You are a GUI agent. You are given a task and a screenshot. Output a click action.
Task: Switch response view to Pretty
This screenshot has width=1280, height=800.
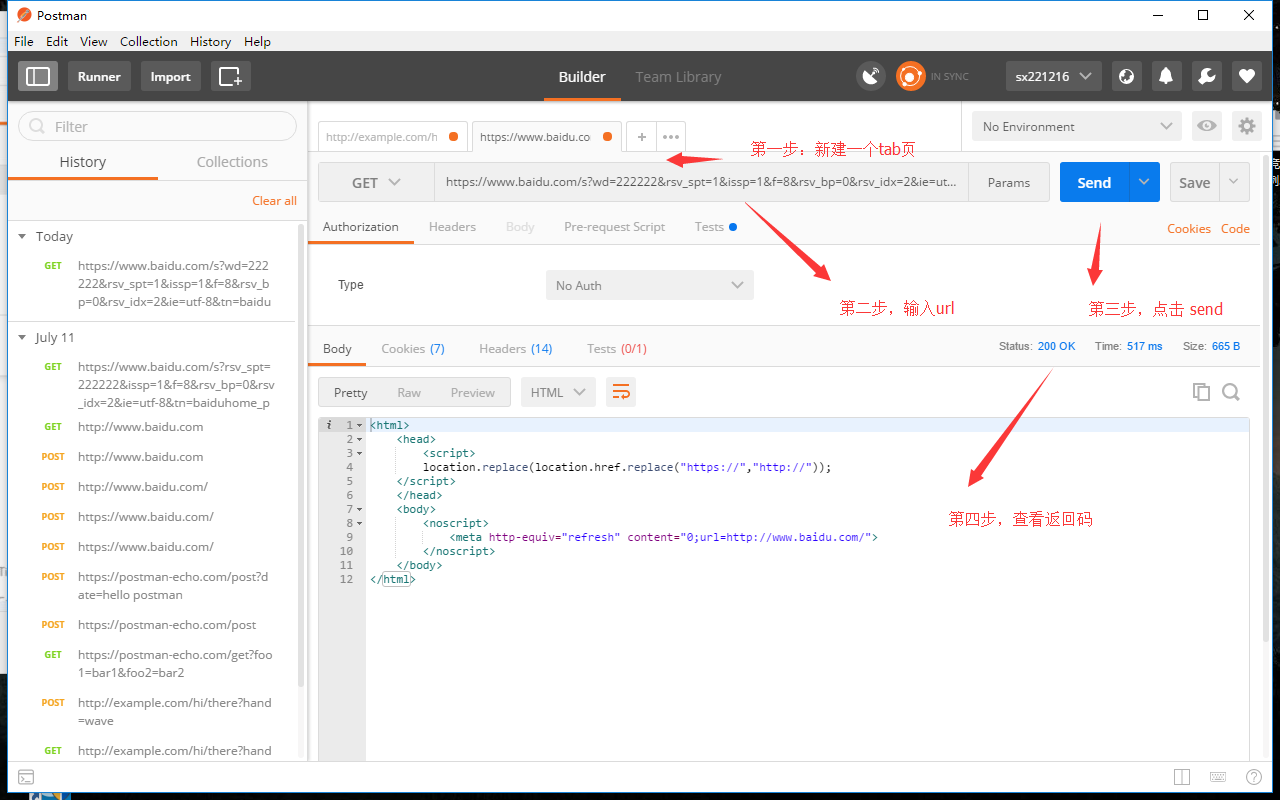[351, 392]
